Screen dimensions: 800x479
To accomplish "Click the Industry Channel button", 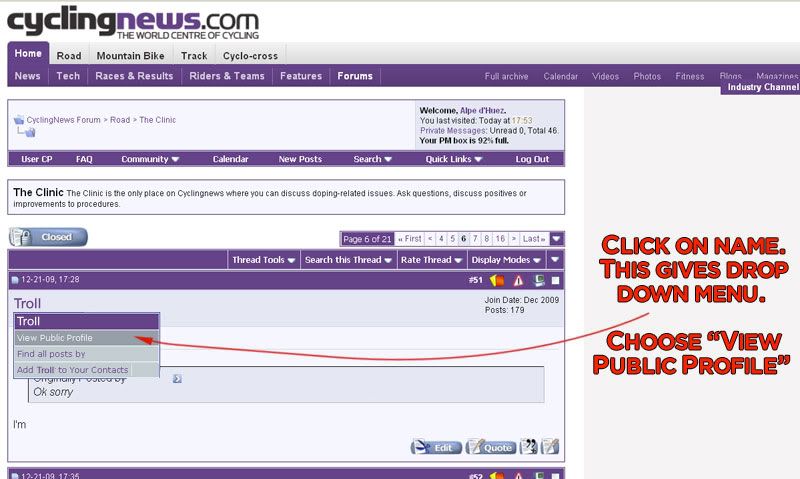I will click(x=761, y=87).
